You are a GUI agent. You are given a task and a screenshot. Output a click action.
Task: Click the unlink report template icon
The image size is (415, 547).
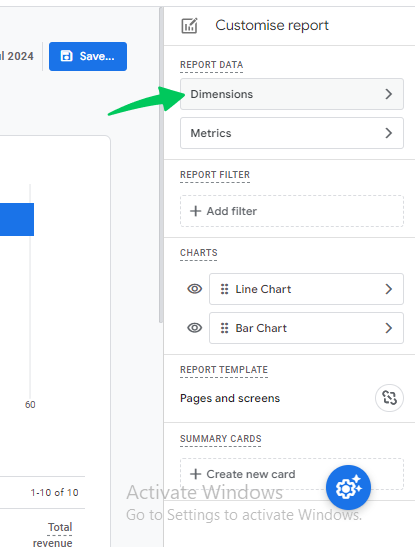tap(389, 398)
